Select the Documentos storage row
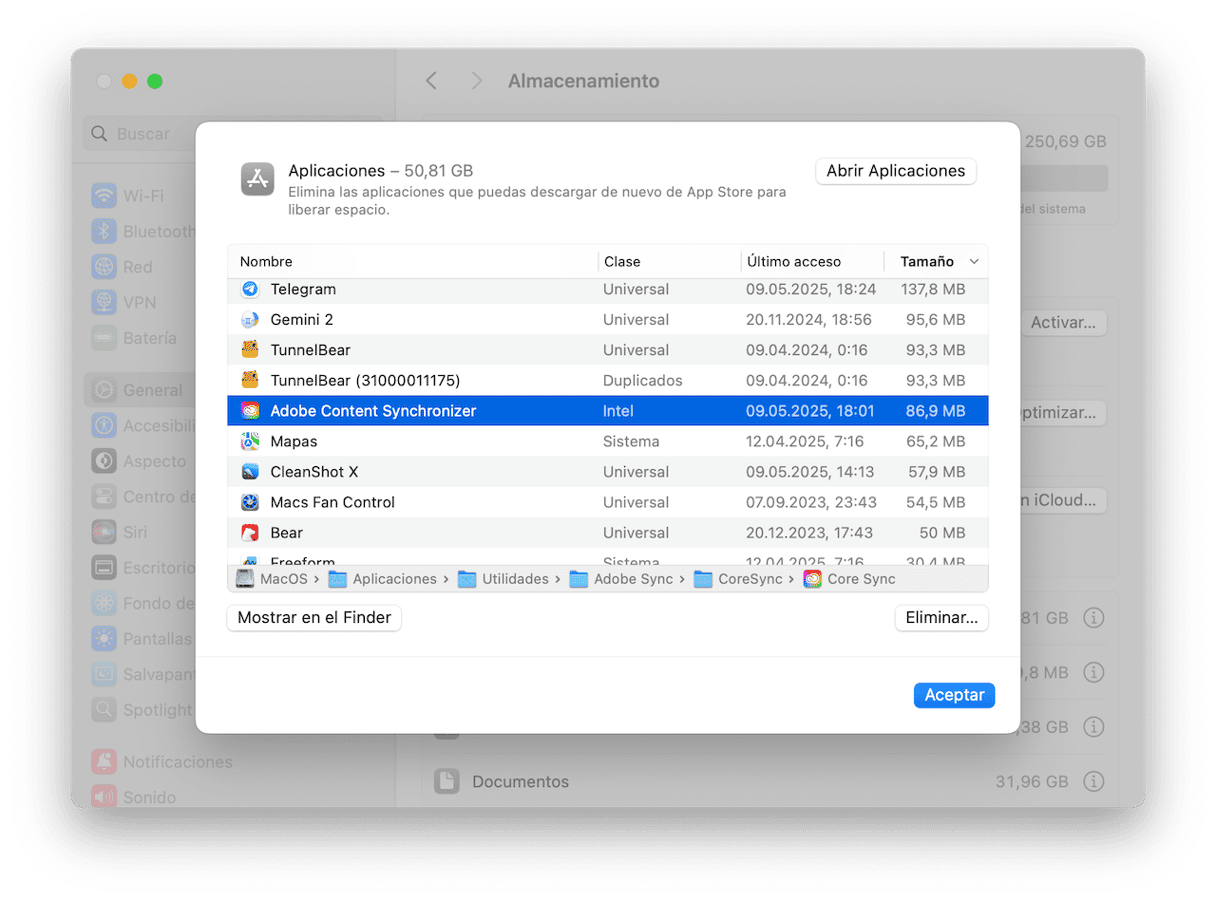This screenshot has width=1216, height=901. click(x=770, y=782)
